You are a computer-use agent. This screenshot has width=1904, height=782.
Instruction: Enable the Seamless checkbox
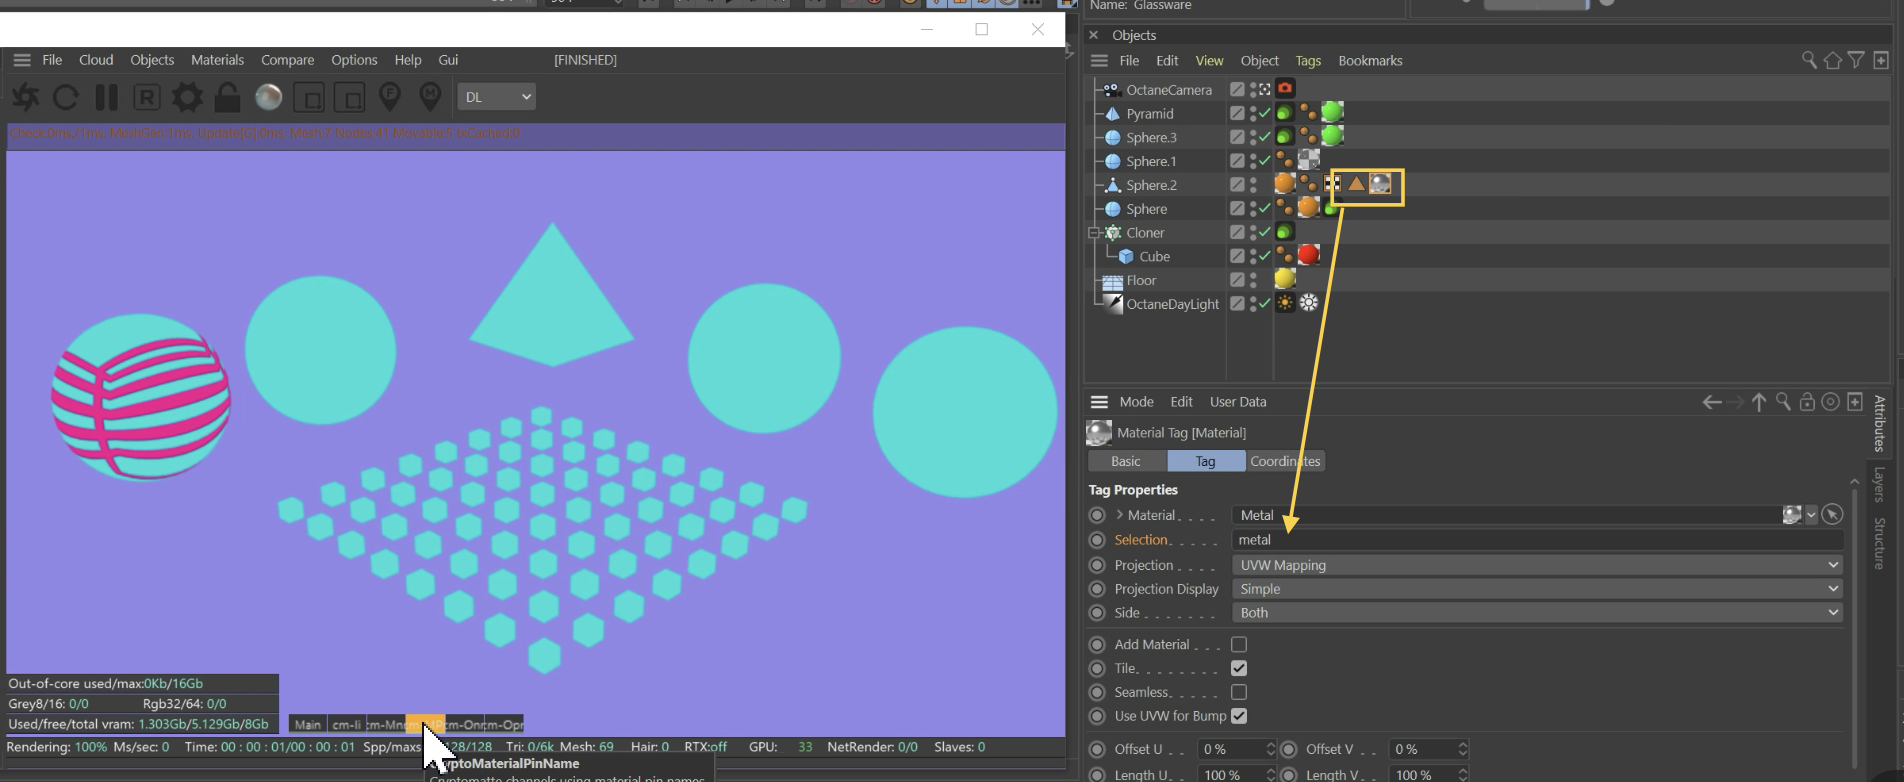[x=1239, y=692]
